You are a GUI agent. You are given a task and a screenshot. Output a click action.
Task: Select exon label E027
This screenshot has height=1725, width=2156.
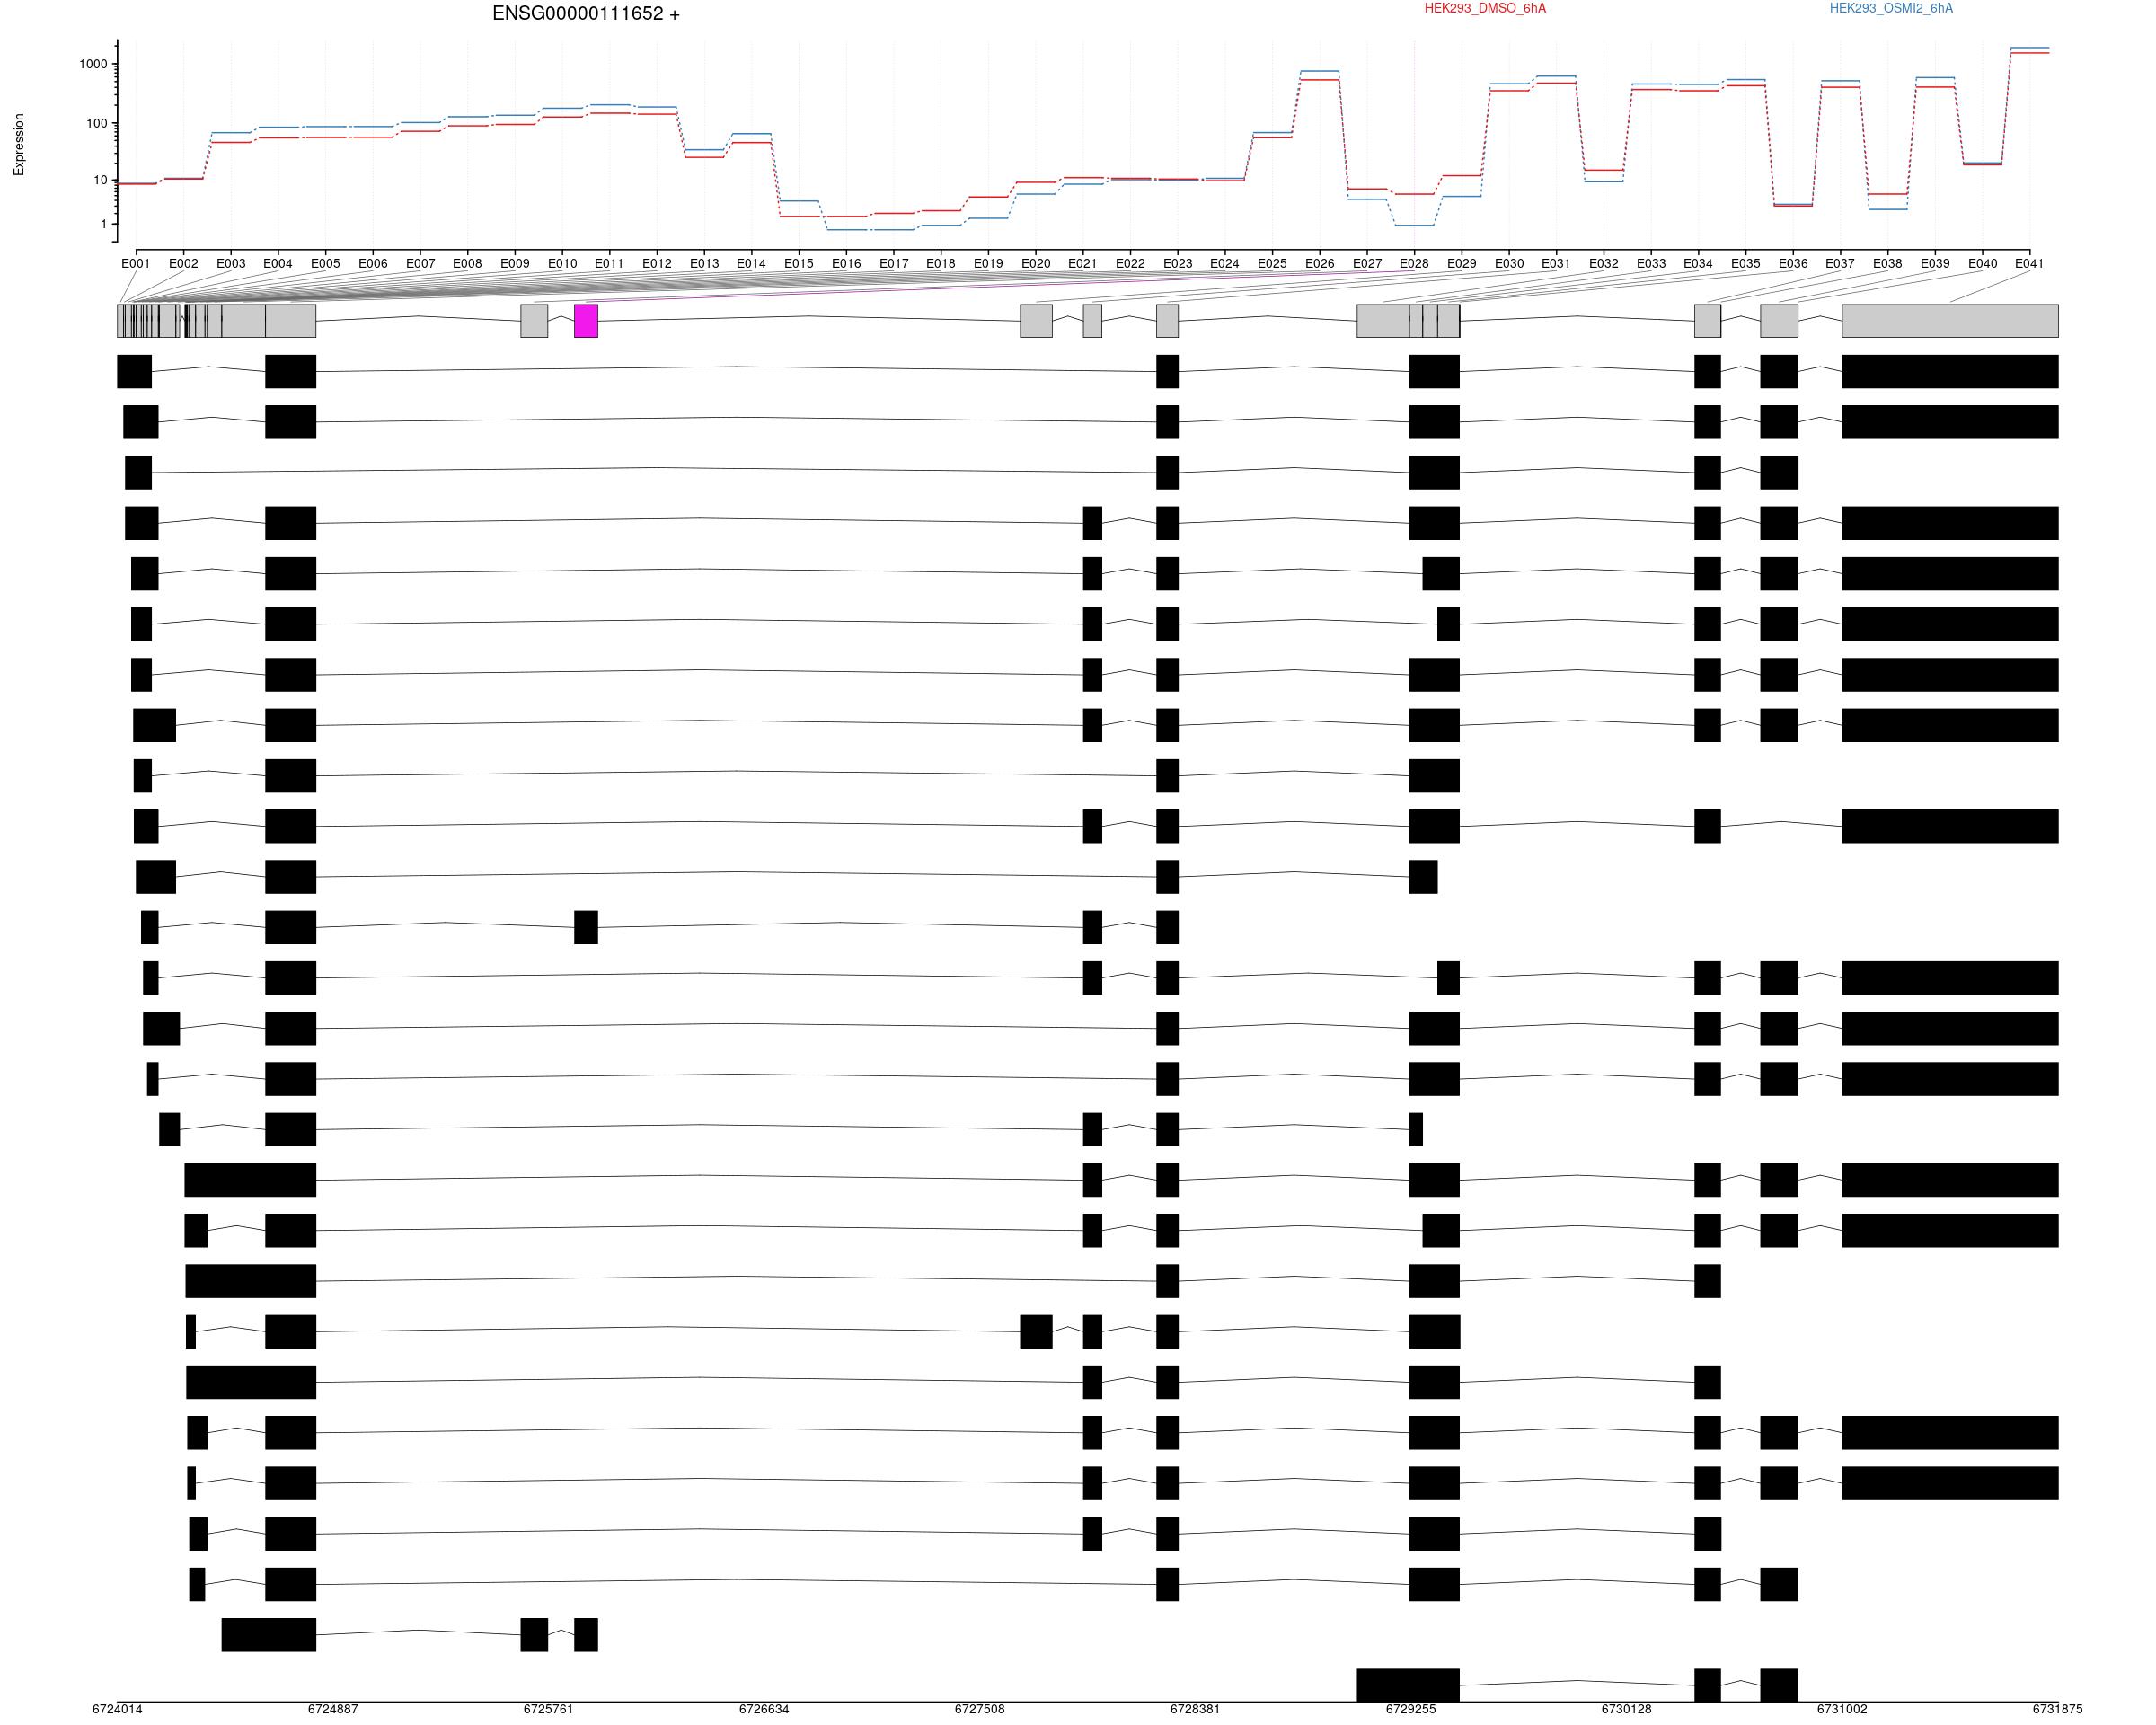(x=1367, y=264)
